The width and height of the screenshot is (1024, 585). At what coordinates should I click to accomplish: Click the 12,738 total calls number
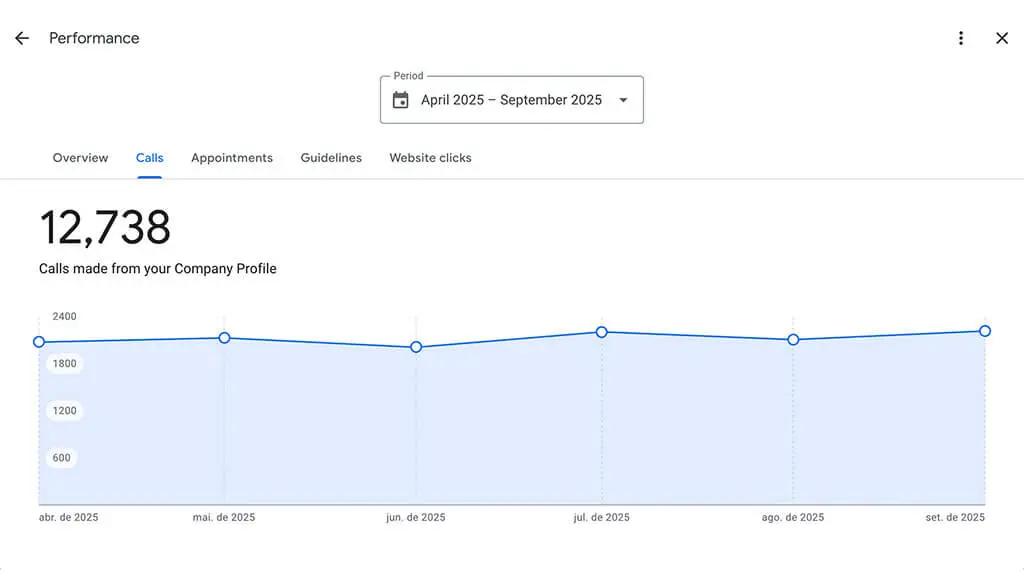[105, 228]
